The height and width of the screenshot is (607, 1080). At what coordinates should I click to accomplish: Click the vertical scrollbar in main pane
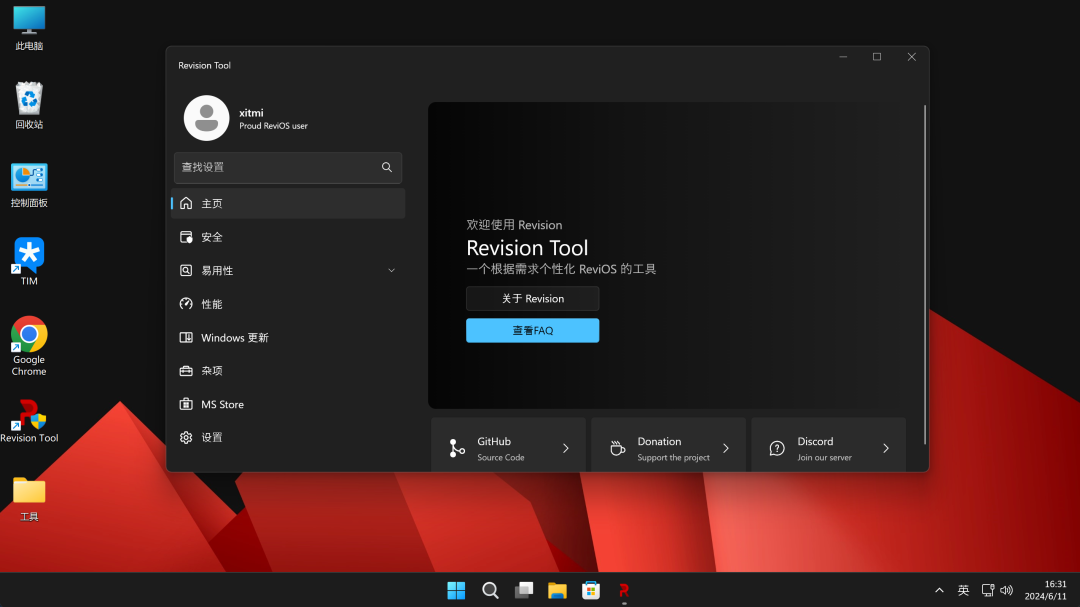[x=924, y=274]
